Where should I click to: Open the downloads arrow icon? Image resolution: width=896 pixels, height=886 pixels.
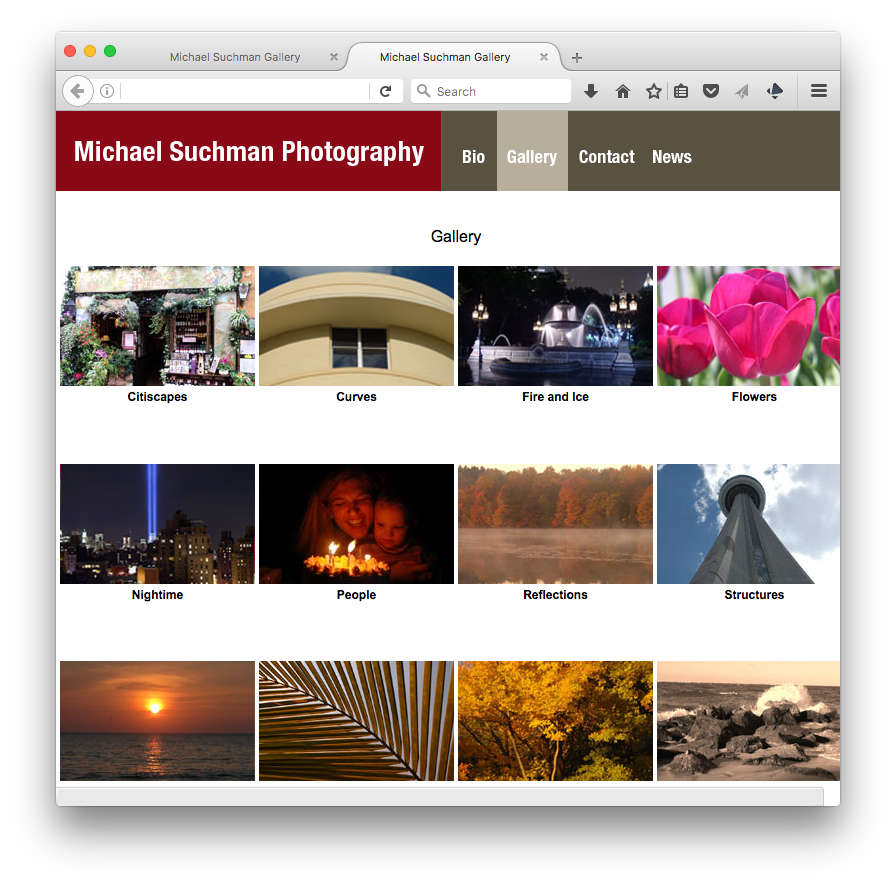point(591,91)
